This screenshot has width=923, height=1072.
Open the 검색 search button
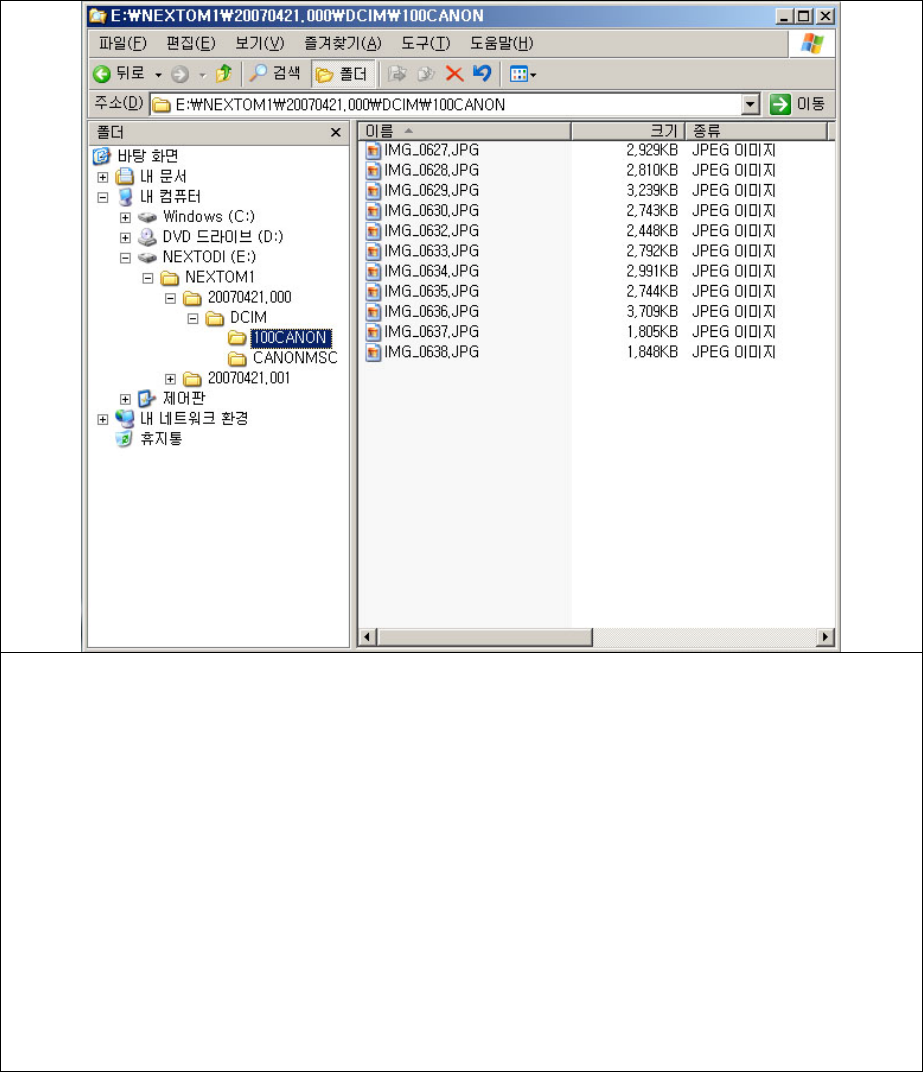276,73
